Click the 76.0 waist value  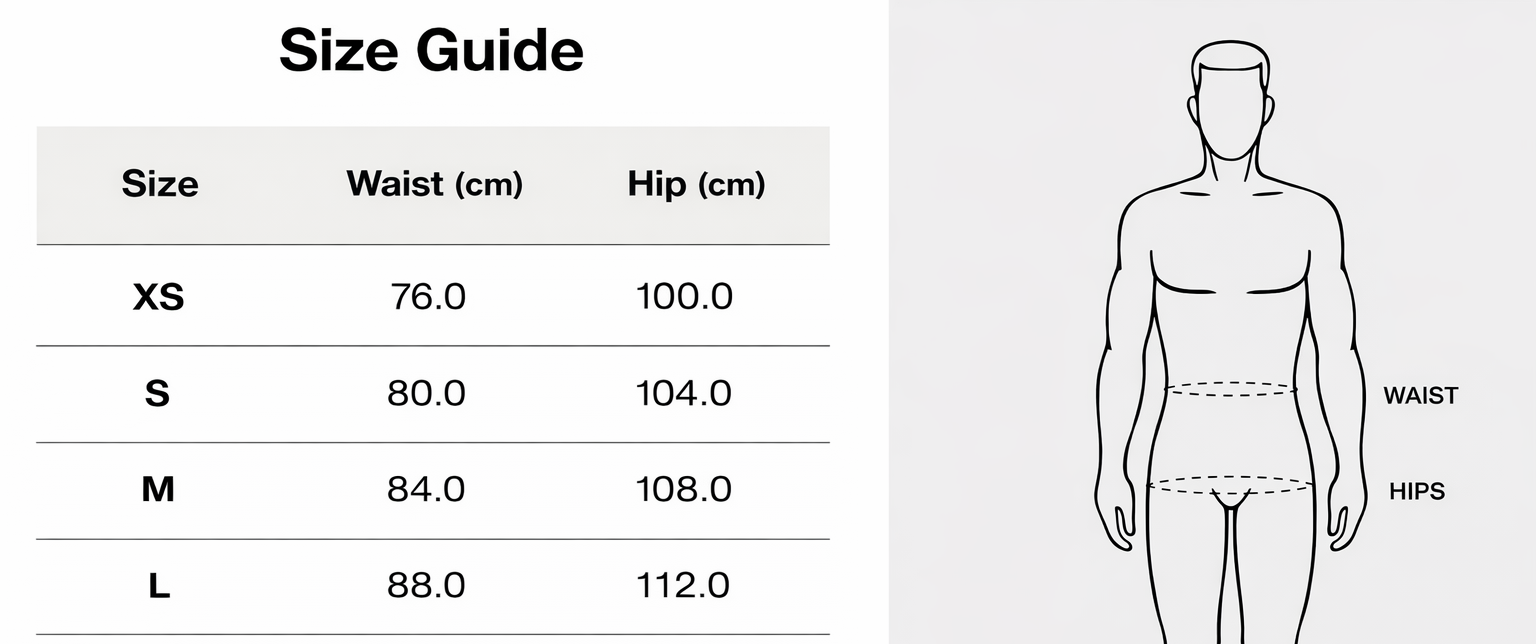coord(427,297)
